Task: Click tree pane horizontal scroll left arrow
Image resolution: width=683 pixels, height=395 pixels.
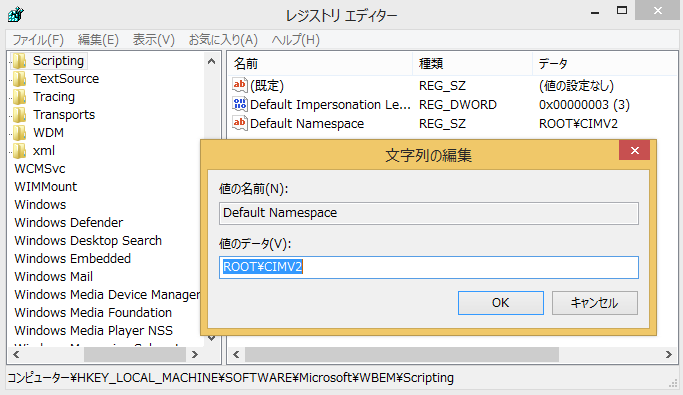Action: [x=16, y=354]
